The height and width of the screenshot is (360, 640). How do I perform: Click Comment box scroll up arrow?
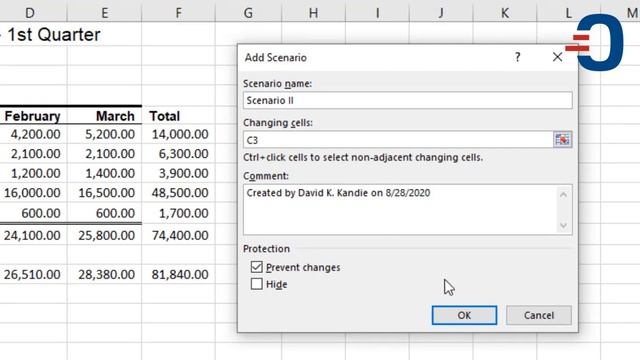(564, 195)
